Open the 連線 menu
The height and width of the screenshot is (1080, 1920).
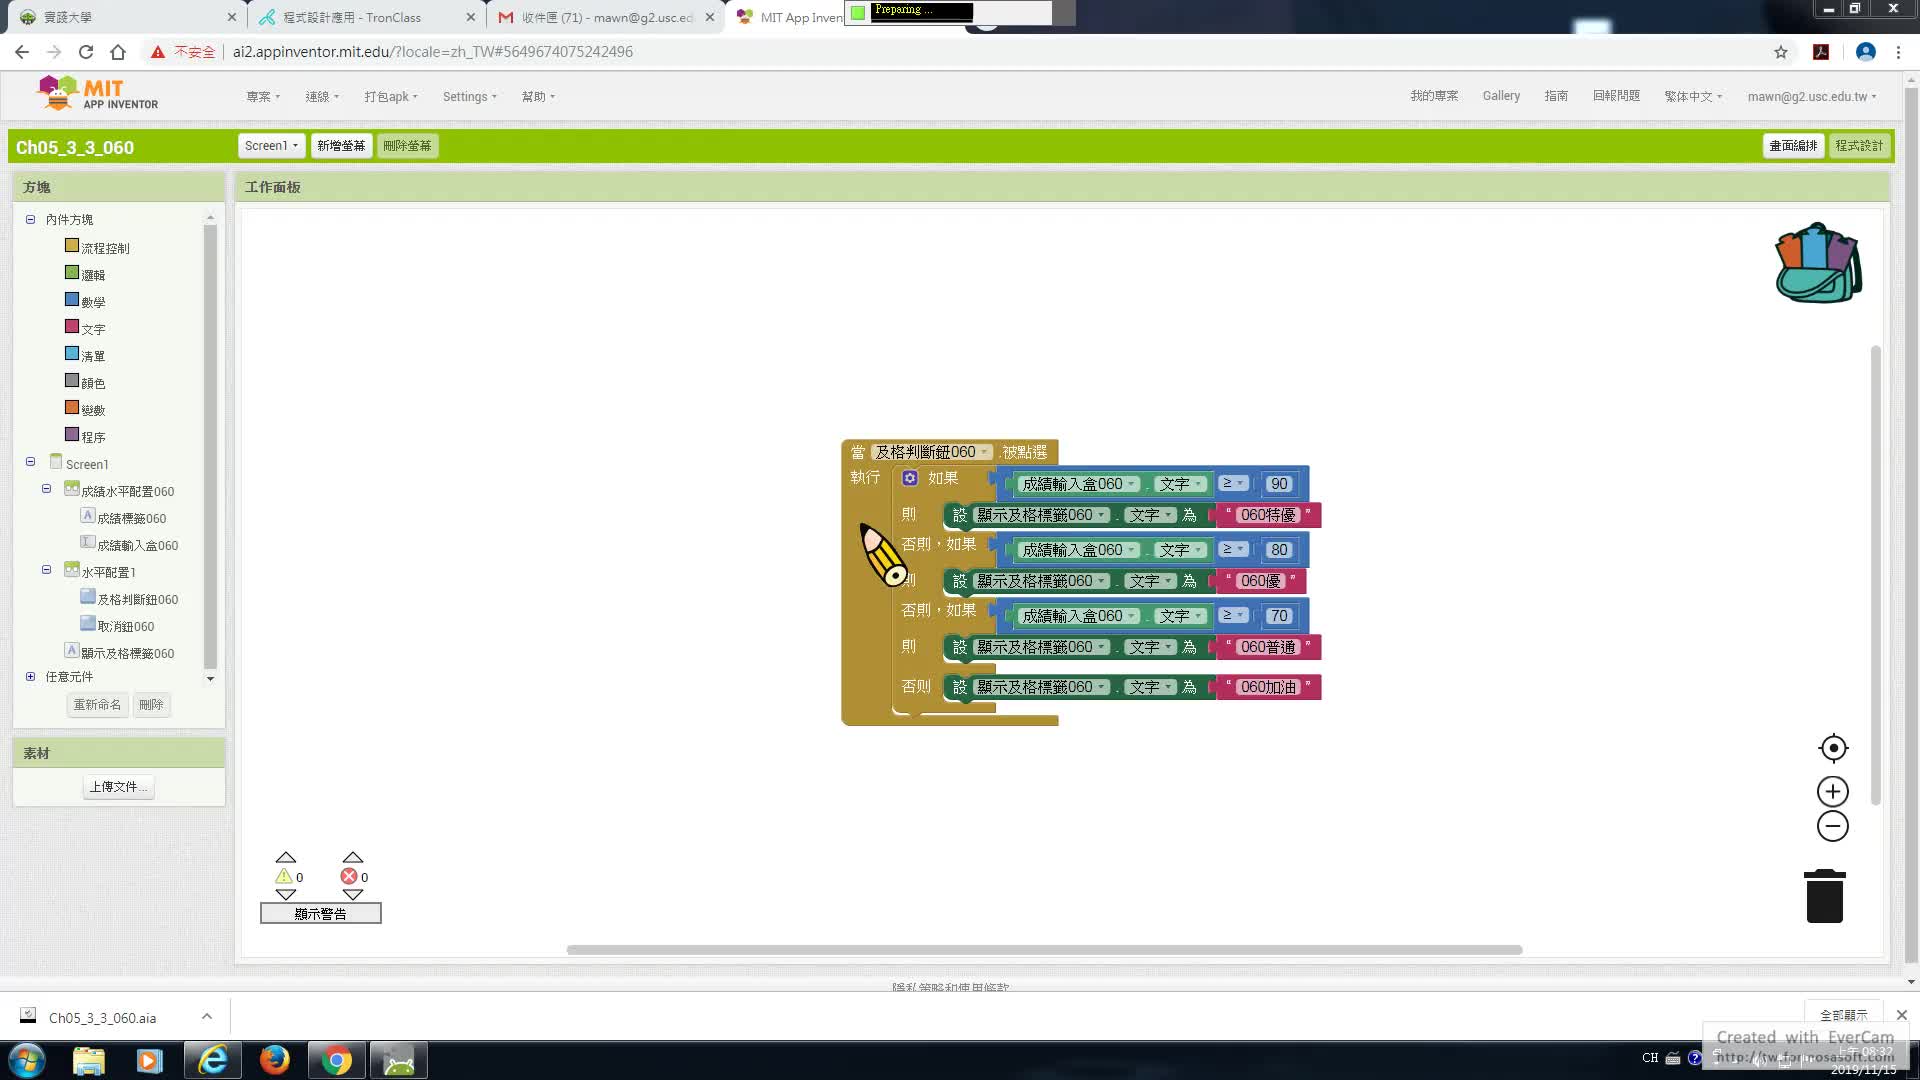[322, 97]
